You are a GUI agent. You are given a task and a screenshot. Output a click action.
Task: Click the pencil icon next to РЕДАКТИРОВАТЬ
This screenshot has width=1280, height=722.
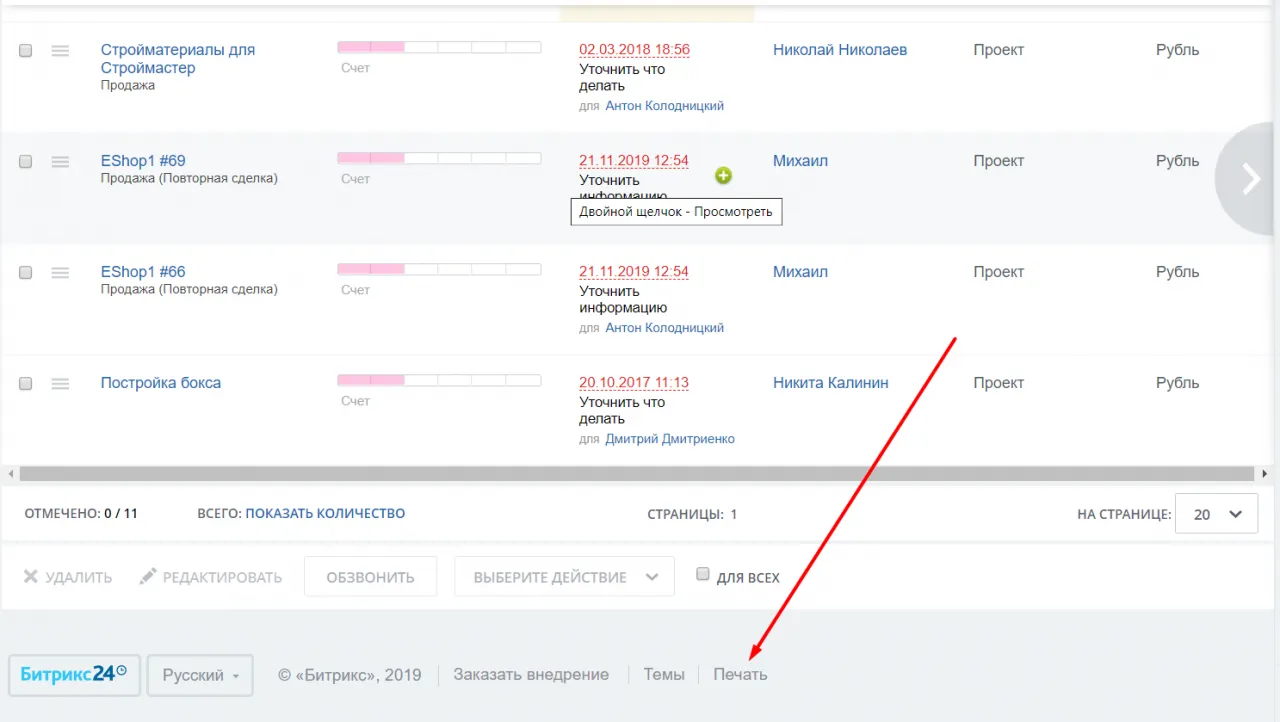coord(146,576)
